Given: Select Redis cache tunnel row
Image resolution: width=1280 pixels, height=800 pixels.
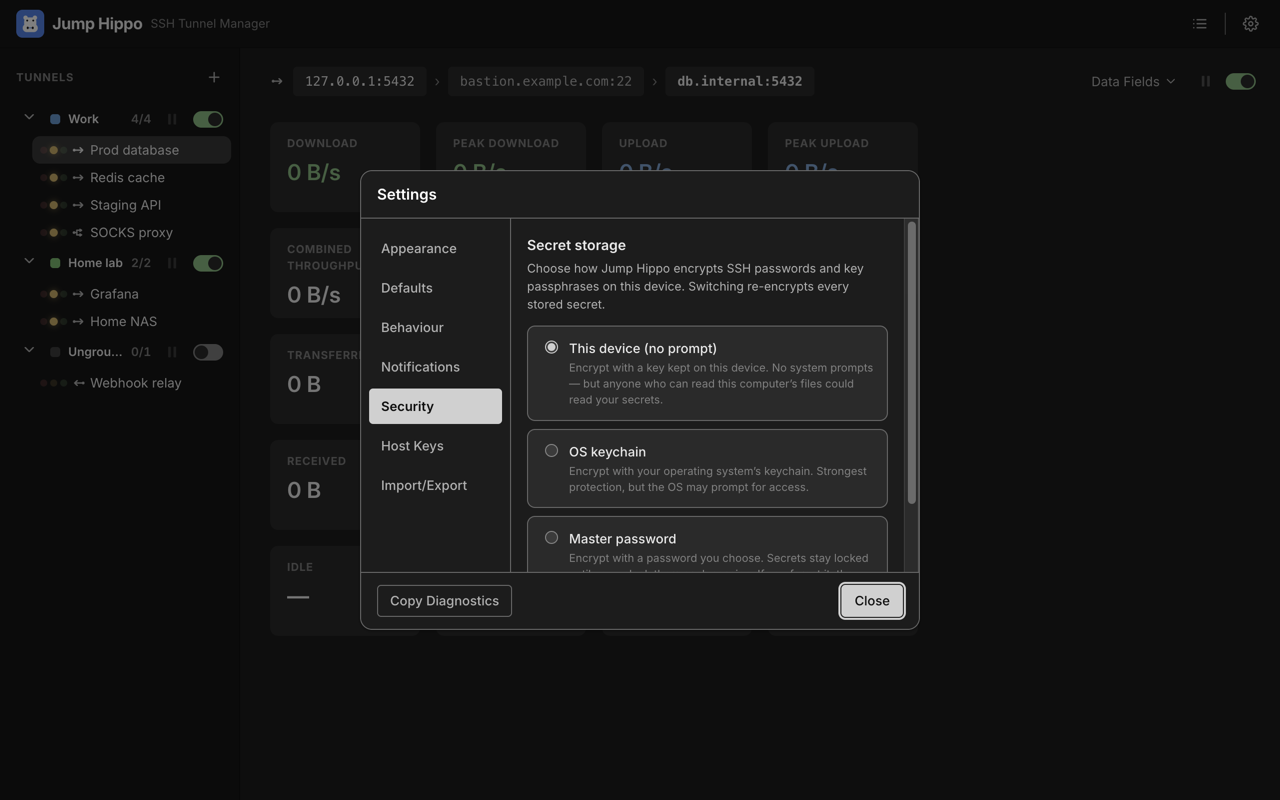Looking at the screenshot, I should point(132,177).
